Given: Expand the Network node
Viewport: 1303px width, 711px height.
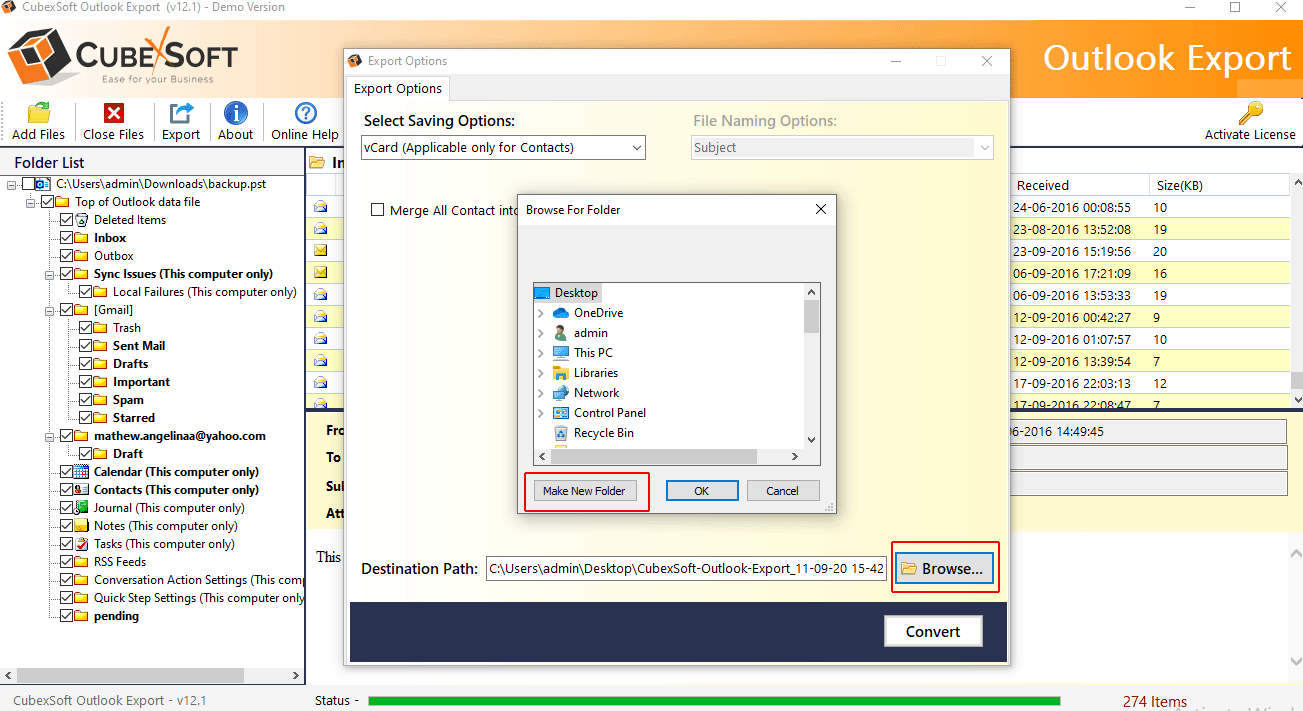Looking at the screenshot, I should coord(541,393).
